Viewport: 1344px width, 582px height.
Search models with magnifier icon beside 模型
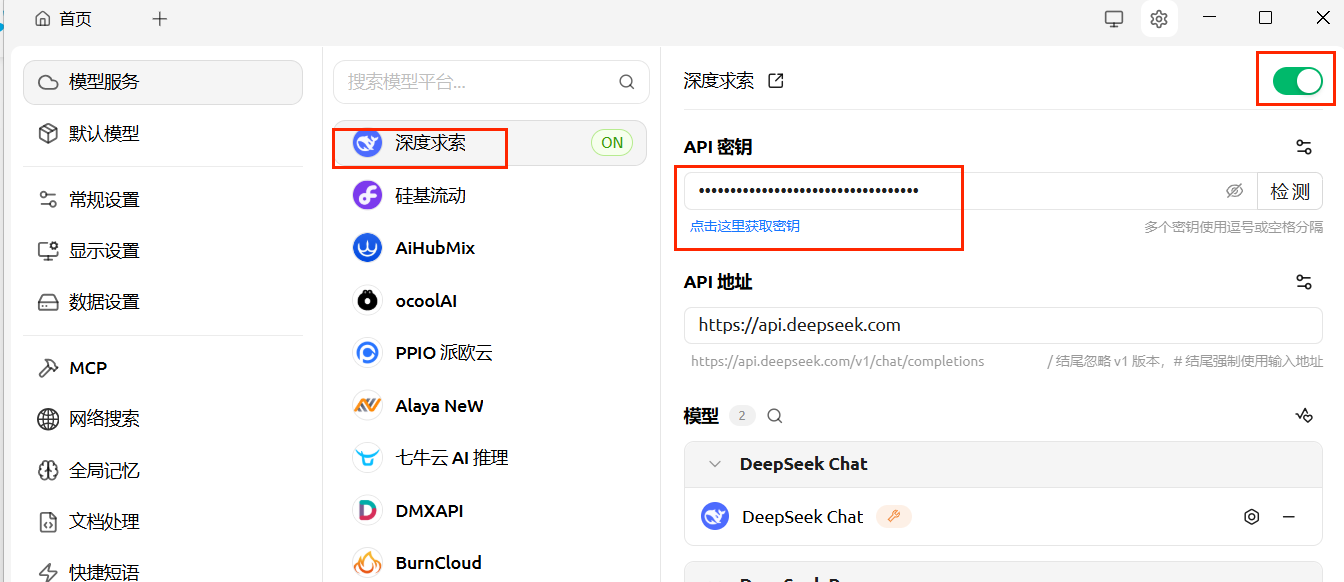pyautogui.click(x=774, y=416)
